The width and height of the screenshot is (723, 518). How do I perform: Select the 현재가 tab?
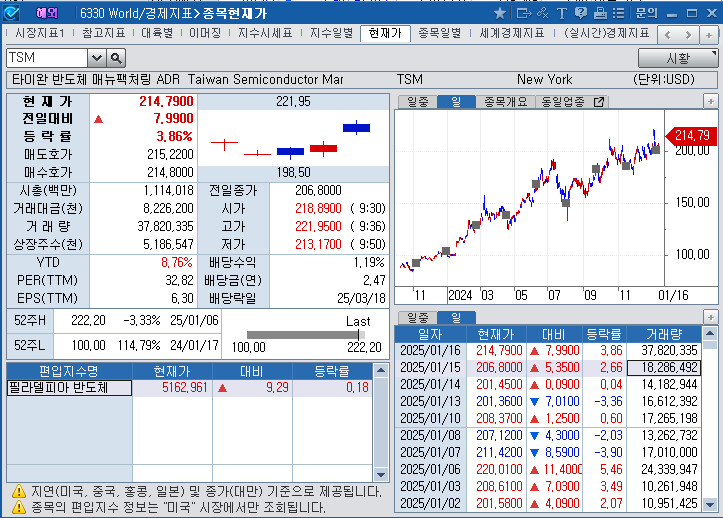385,34
